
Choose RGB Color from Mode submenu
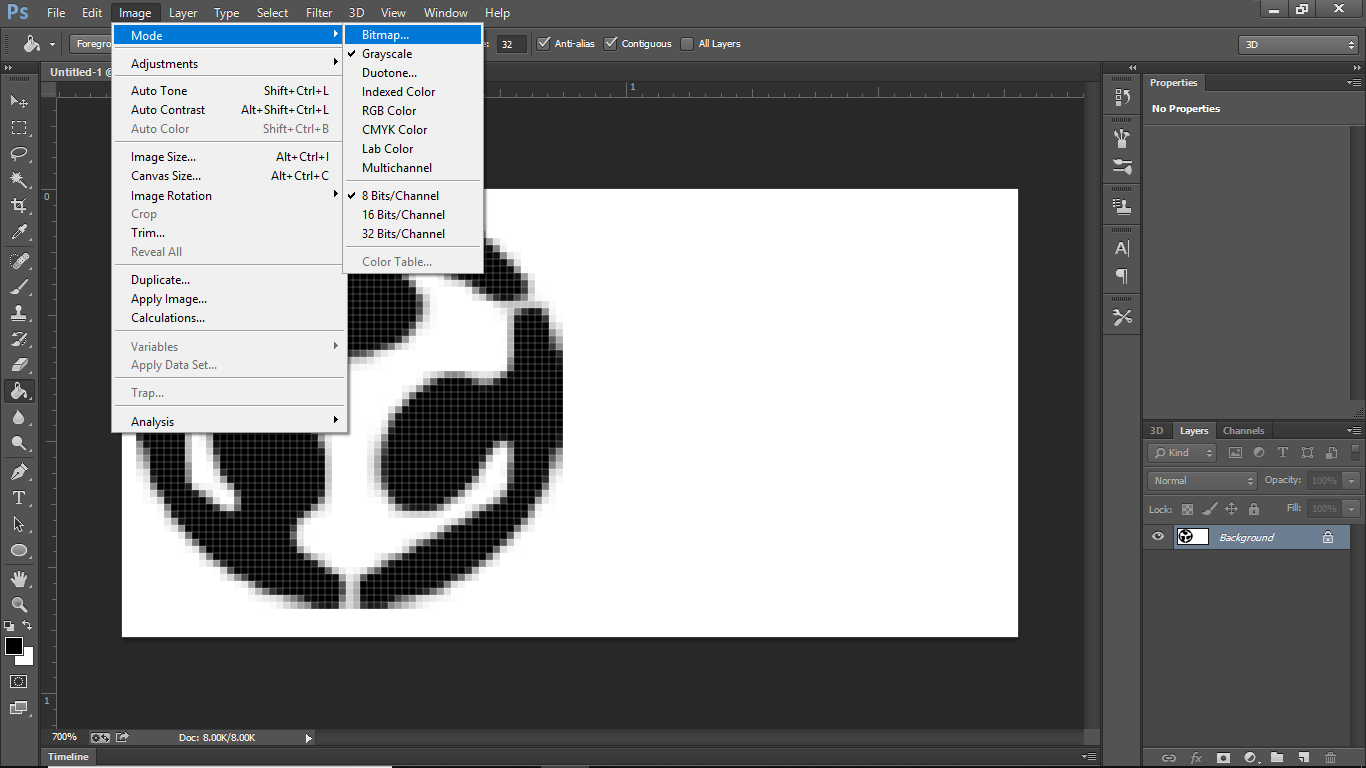coord(413,111)
